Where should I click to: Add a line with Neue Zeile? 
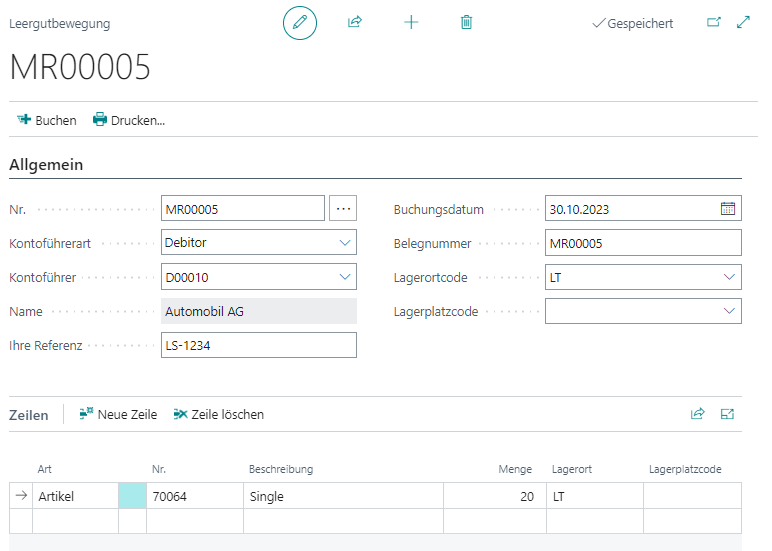118,414
